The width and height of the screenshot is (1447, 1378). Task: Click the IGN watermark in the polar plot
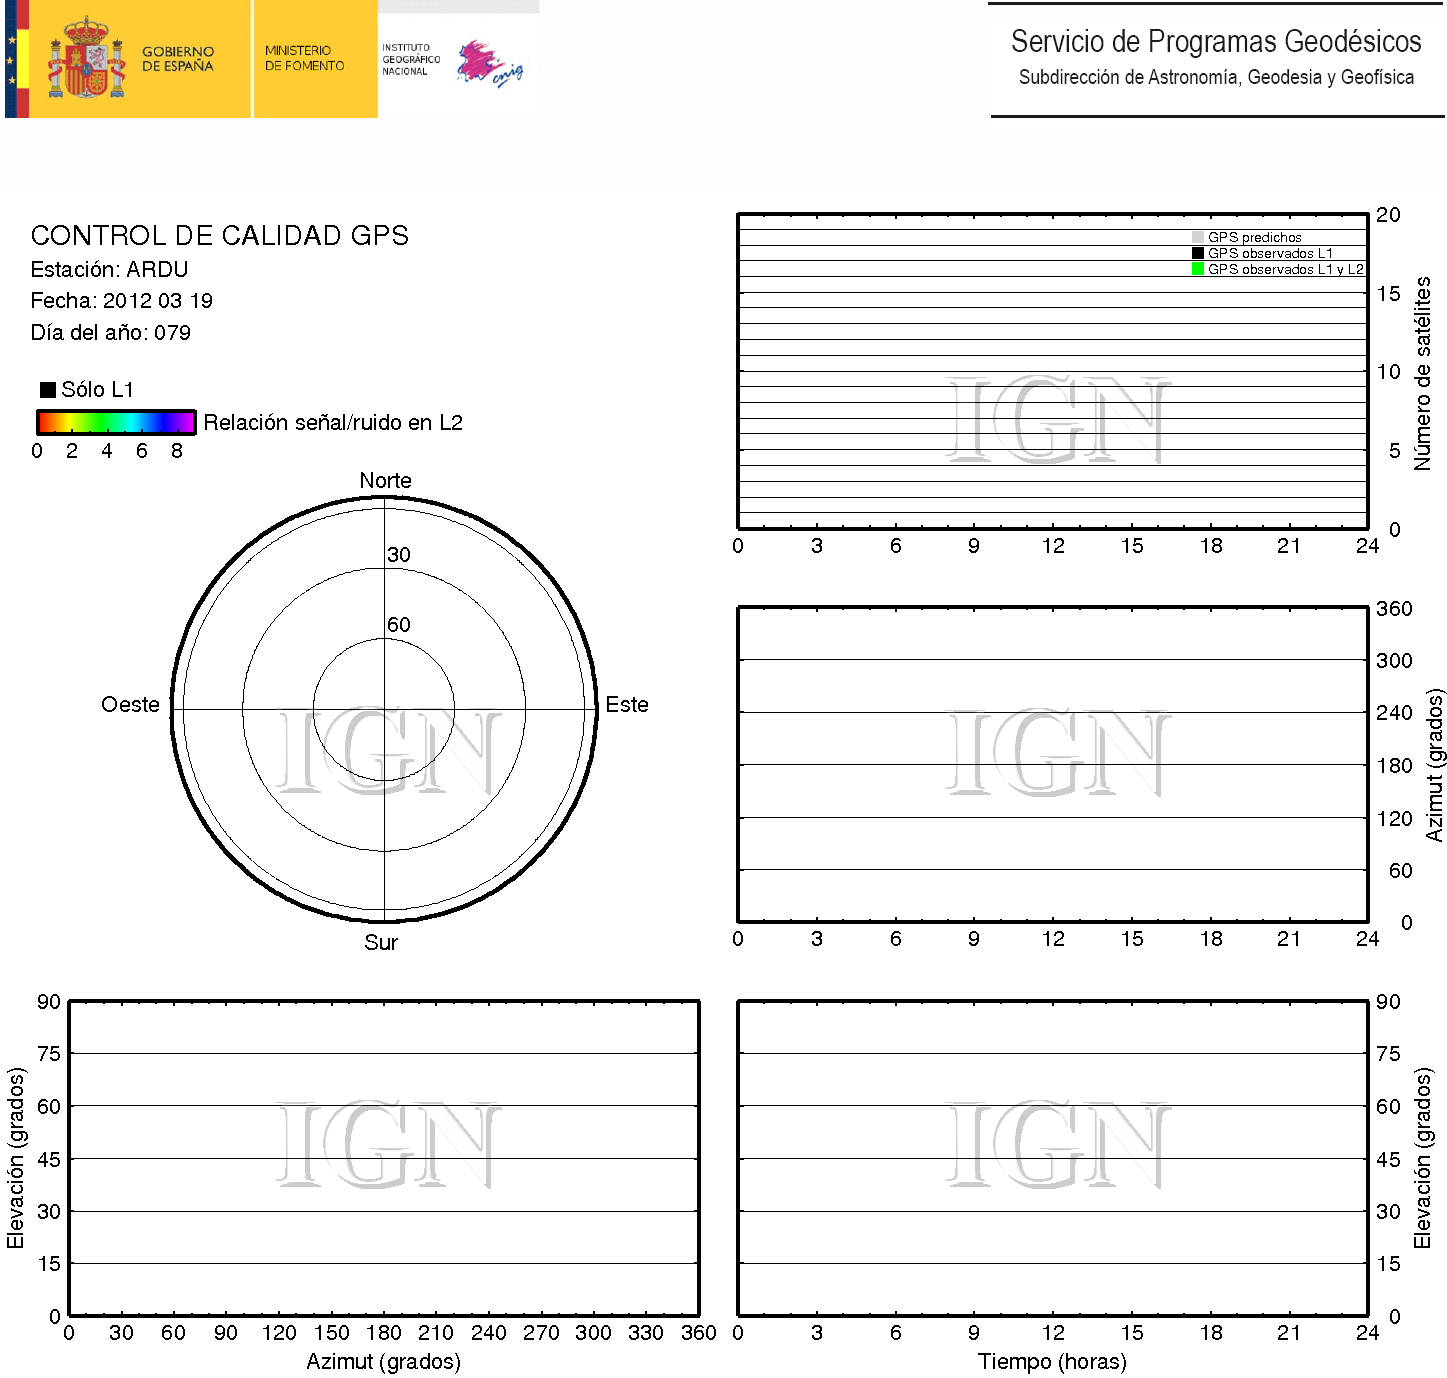click(388, 752)
